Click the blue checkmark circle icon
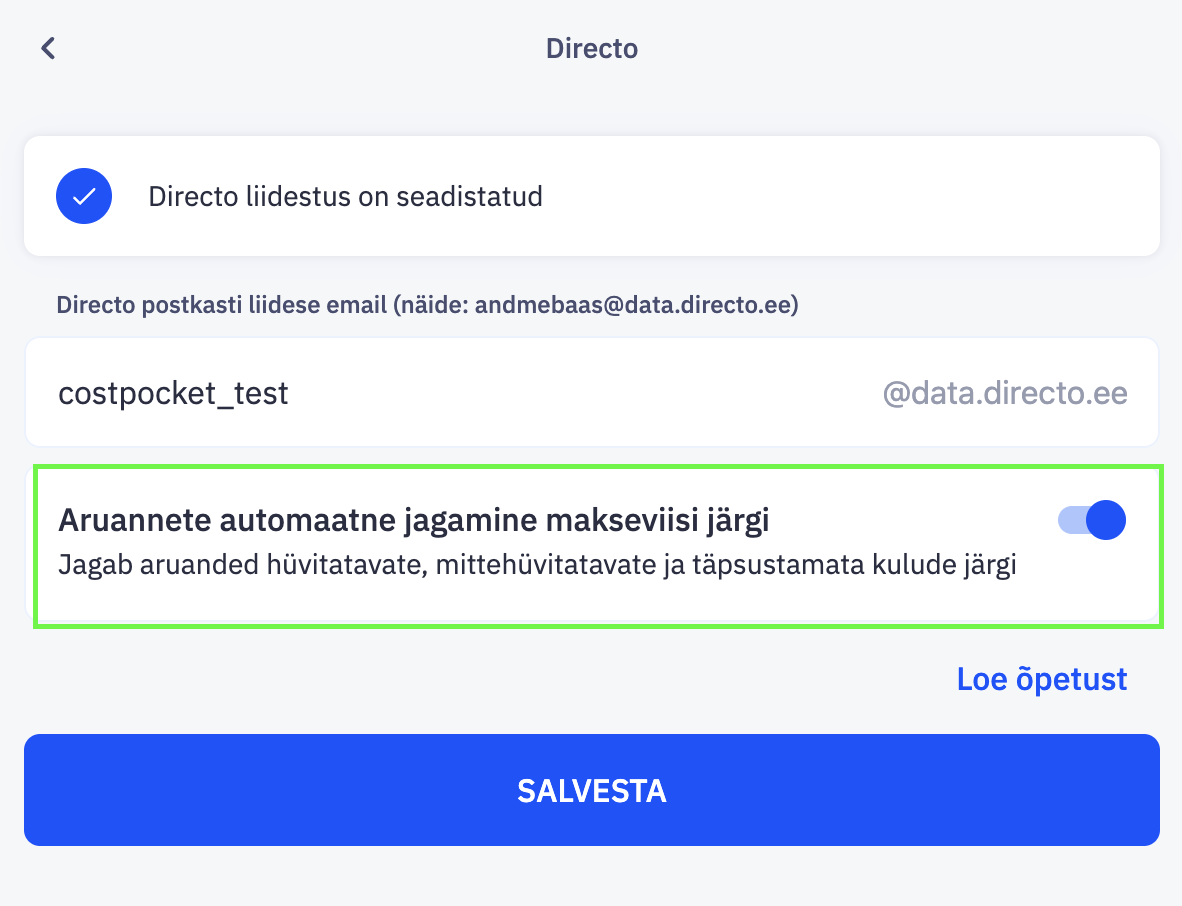Viewport: 1182px width, 906px height. click(x=84, y=196)
